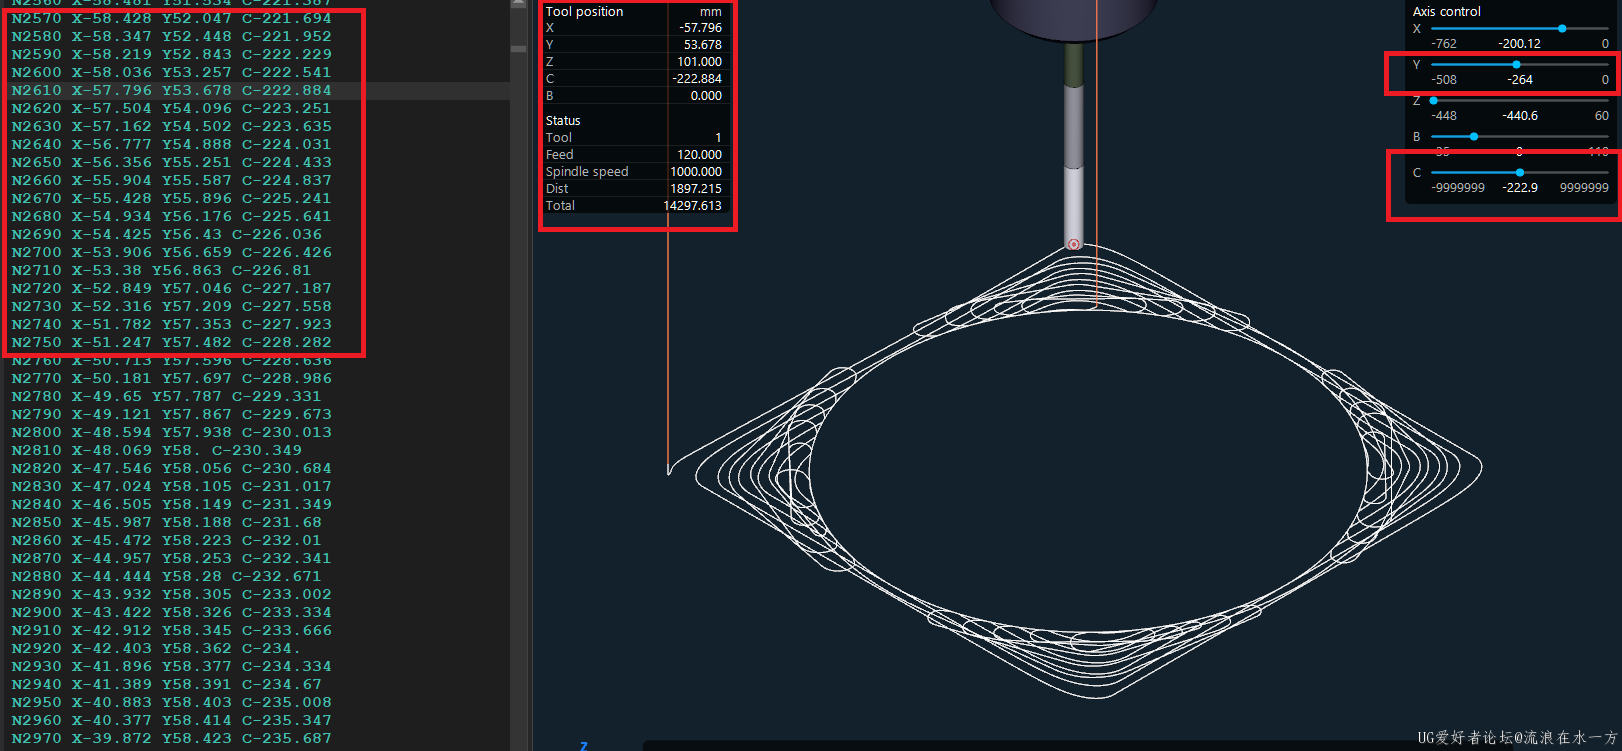
Task: Select code line N2580 X-58.347 Y52.448
Action: click(171, 36)
